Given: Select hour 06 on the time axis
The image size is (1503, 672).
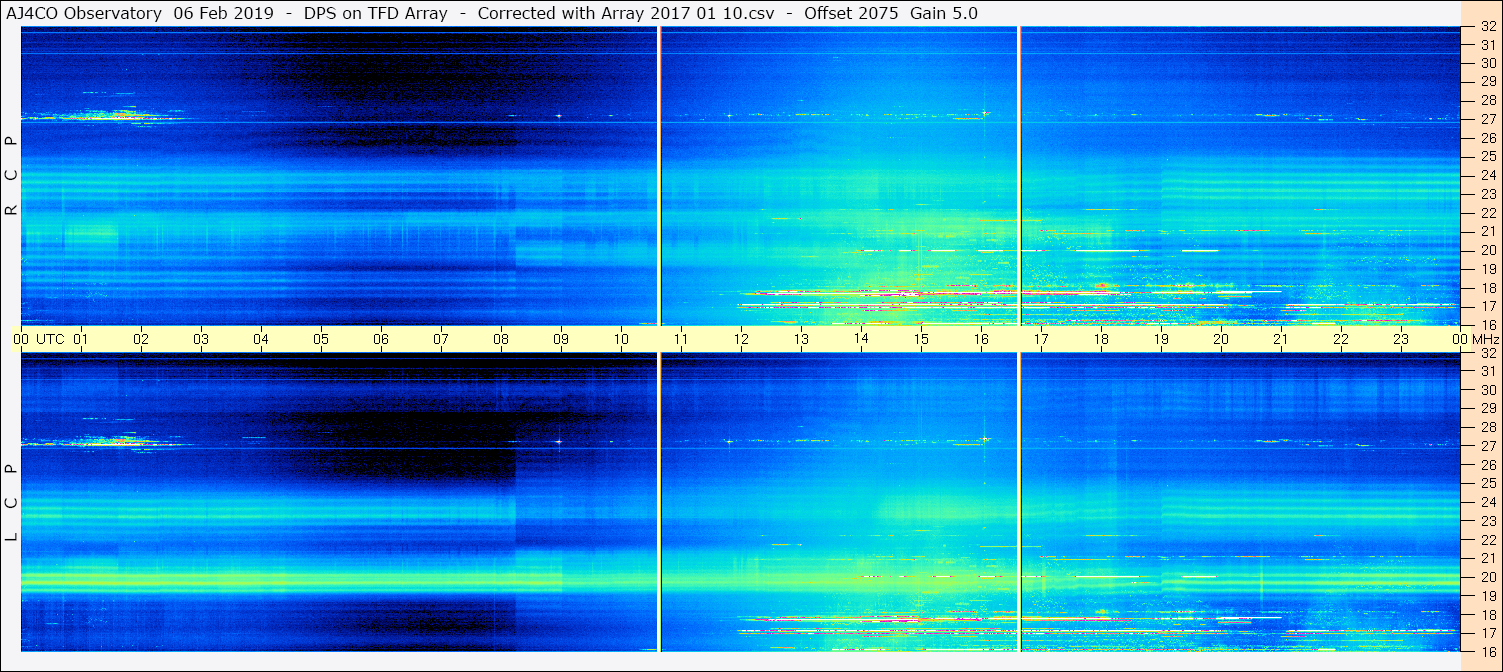Looking at the screenshot, I should (x=381, y=339).
